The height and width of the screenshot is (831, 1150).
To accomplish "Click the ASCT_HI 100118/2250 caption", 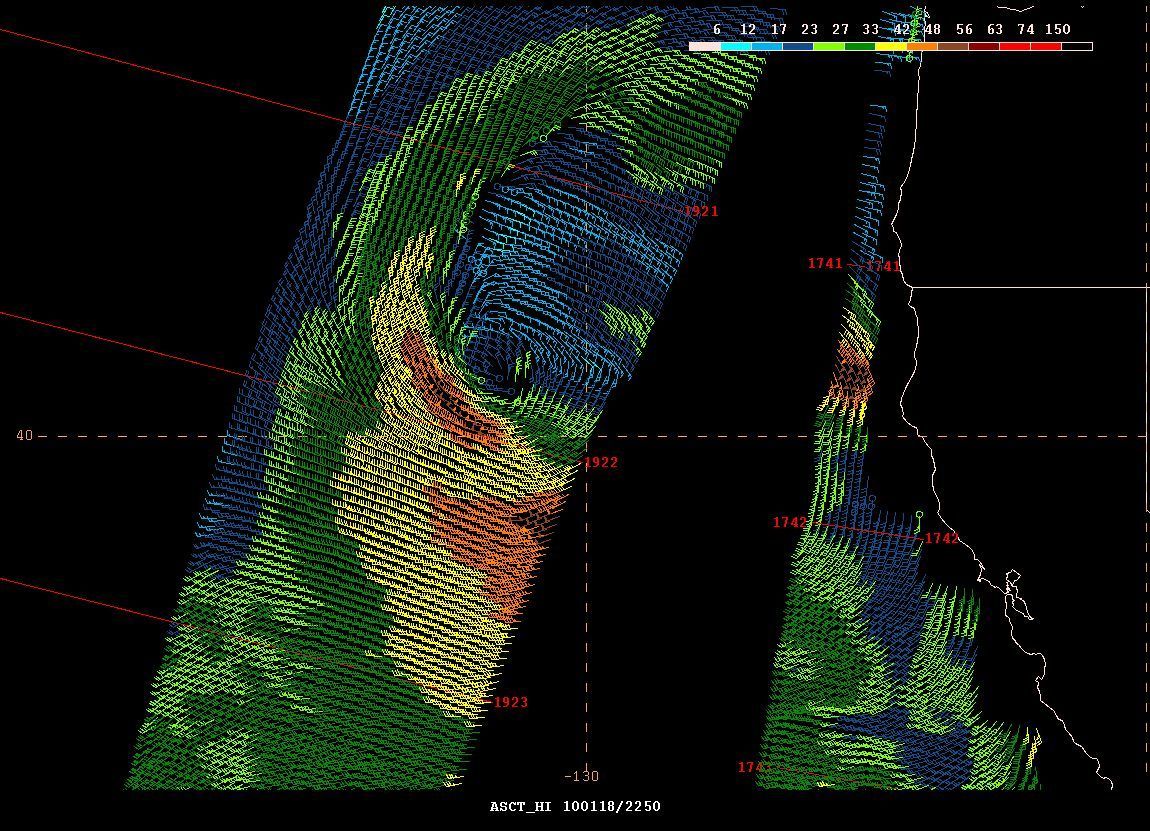I will 575,806.
